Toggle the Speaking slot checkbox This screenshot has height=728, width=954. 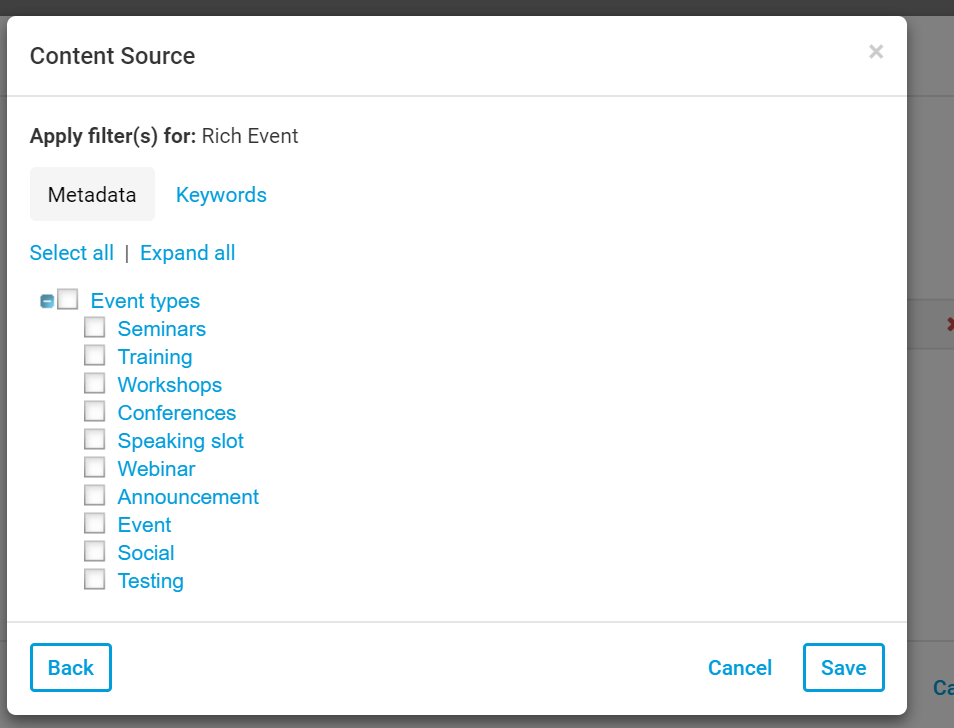pyautogui.click(x=95, y=440)
